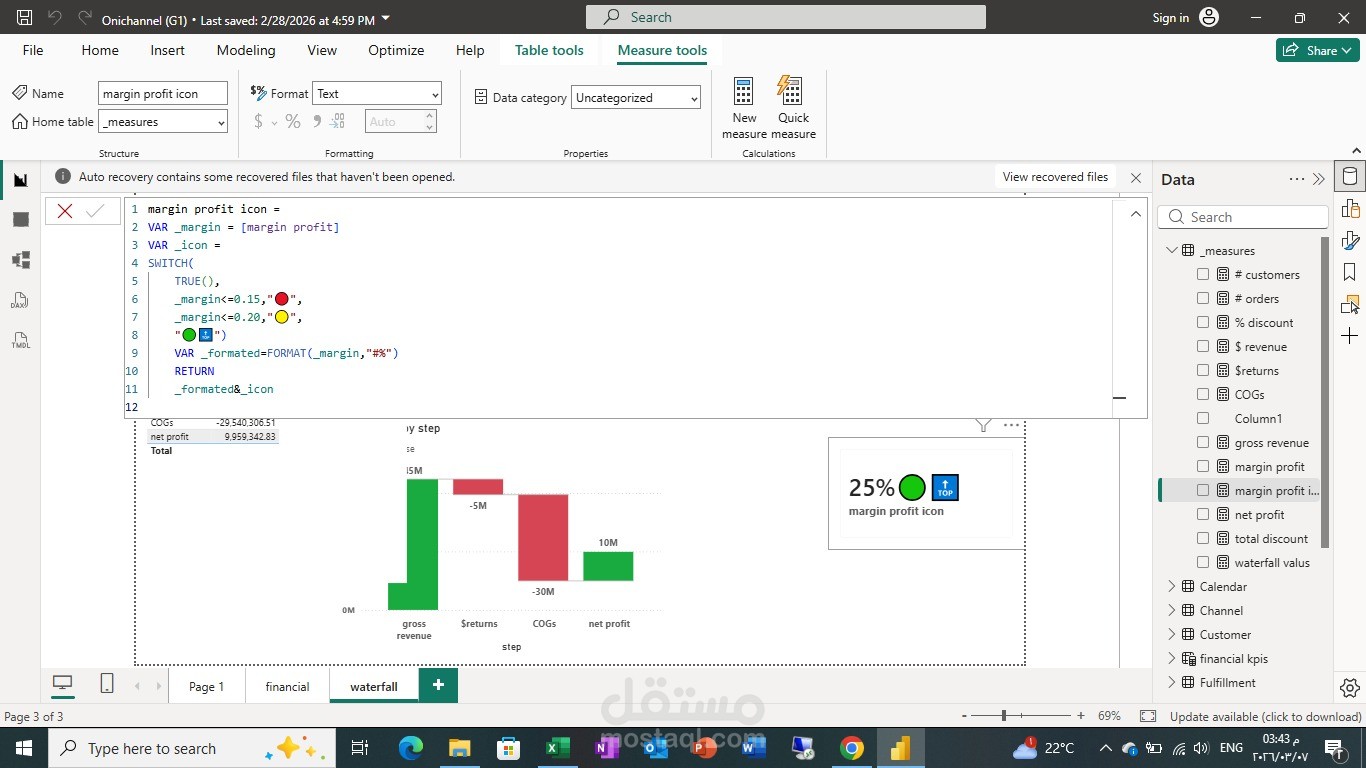Adjust the zoom slider handle
The width and height of the screenshot is (1366, 768).
coord(1004,716)
